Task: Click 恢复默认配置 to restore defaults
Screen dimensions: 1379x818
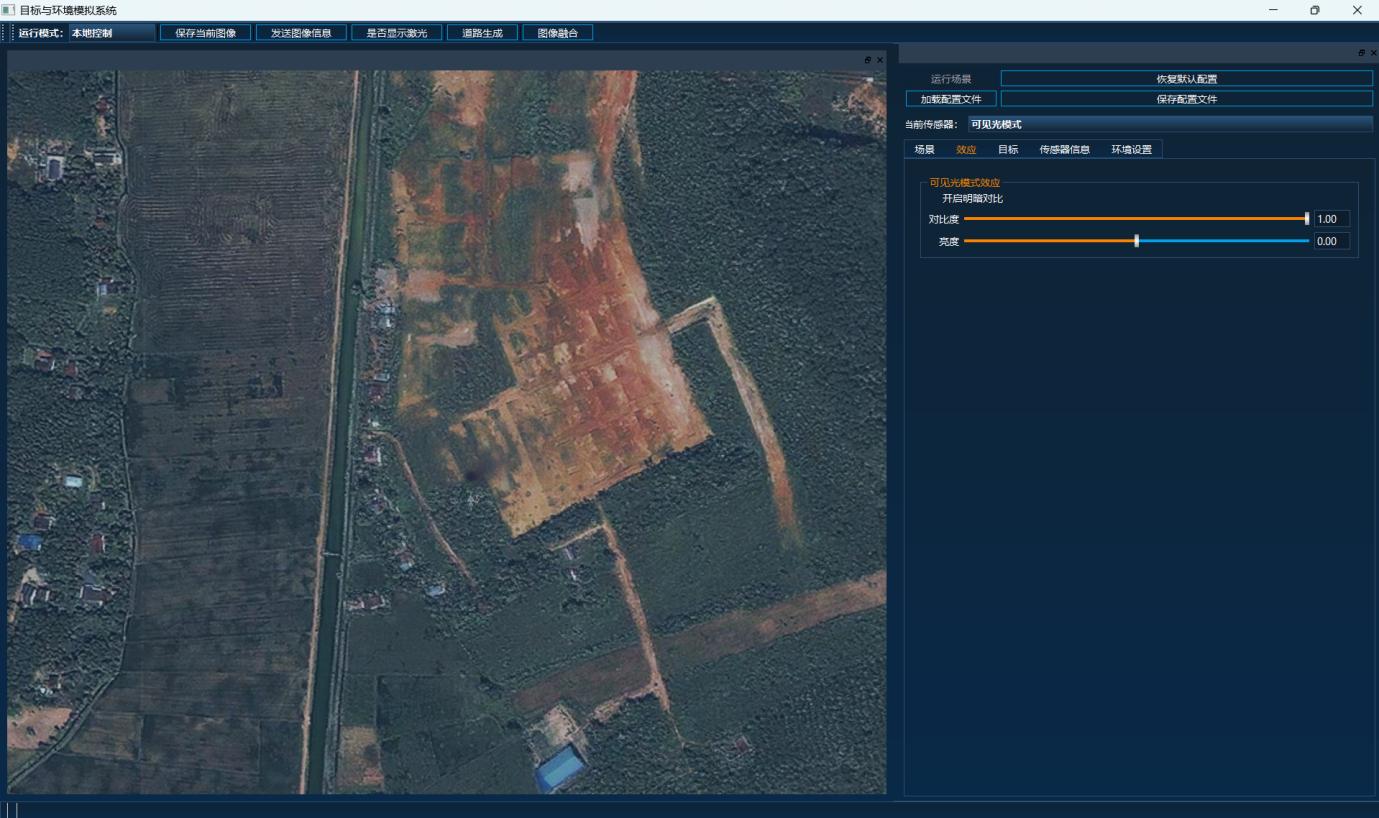Action: click(1187, 79)
